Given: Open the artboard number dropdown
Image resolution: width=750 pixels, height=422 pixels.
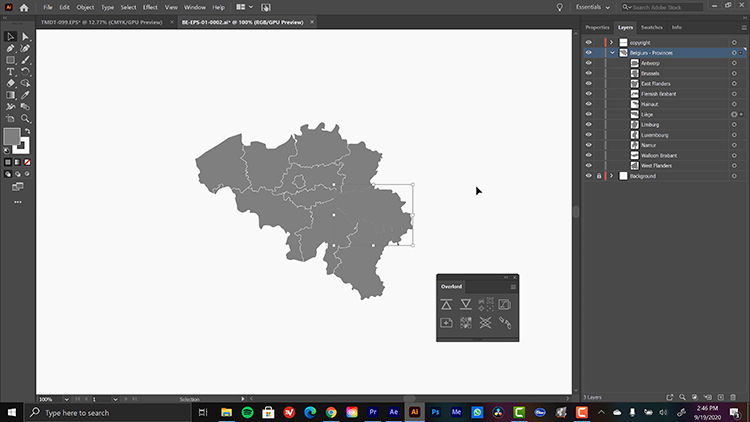Looking at the screenshot, I should click(115, 400).
